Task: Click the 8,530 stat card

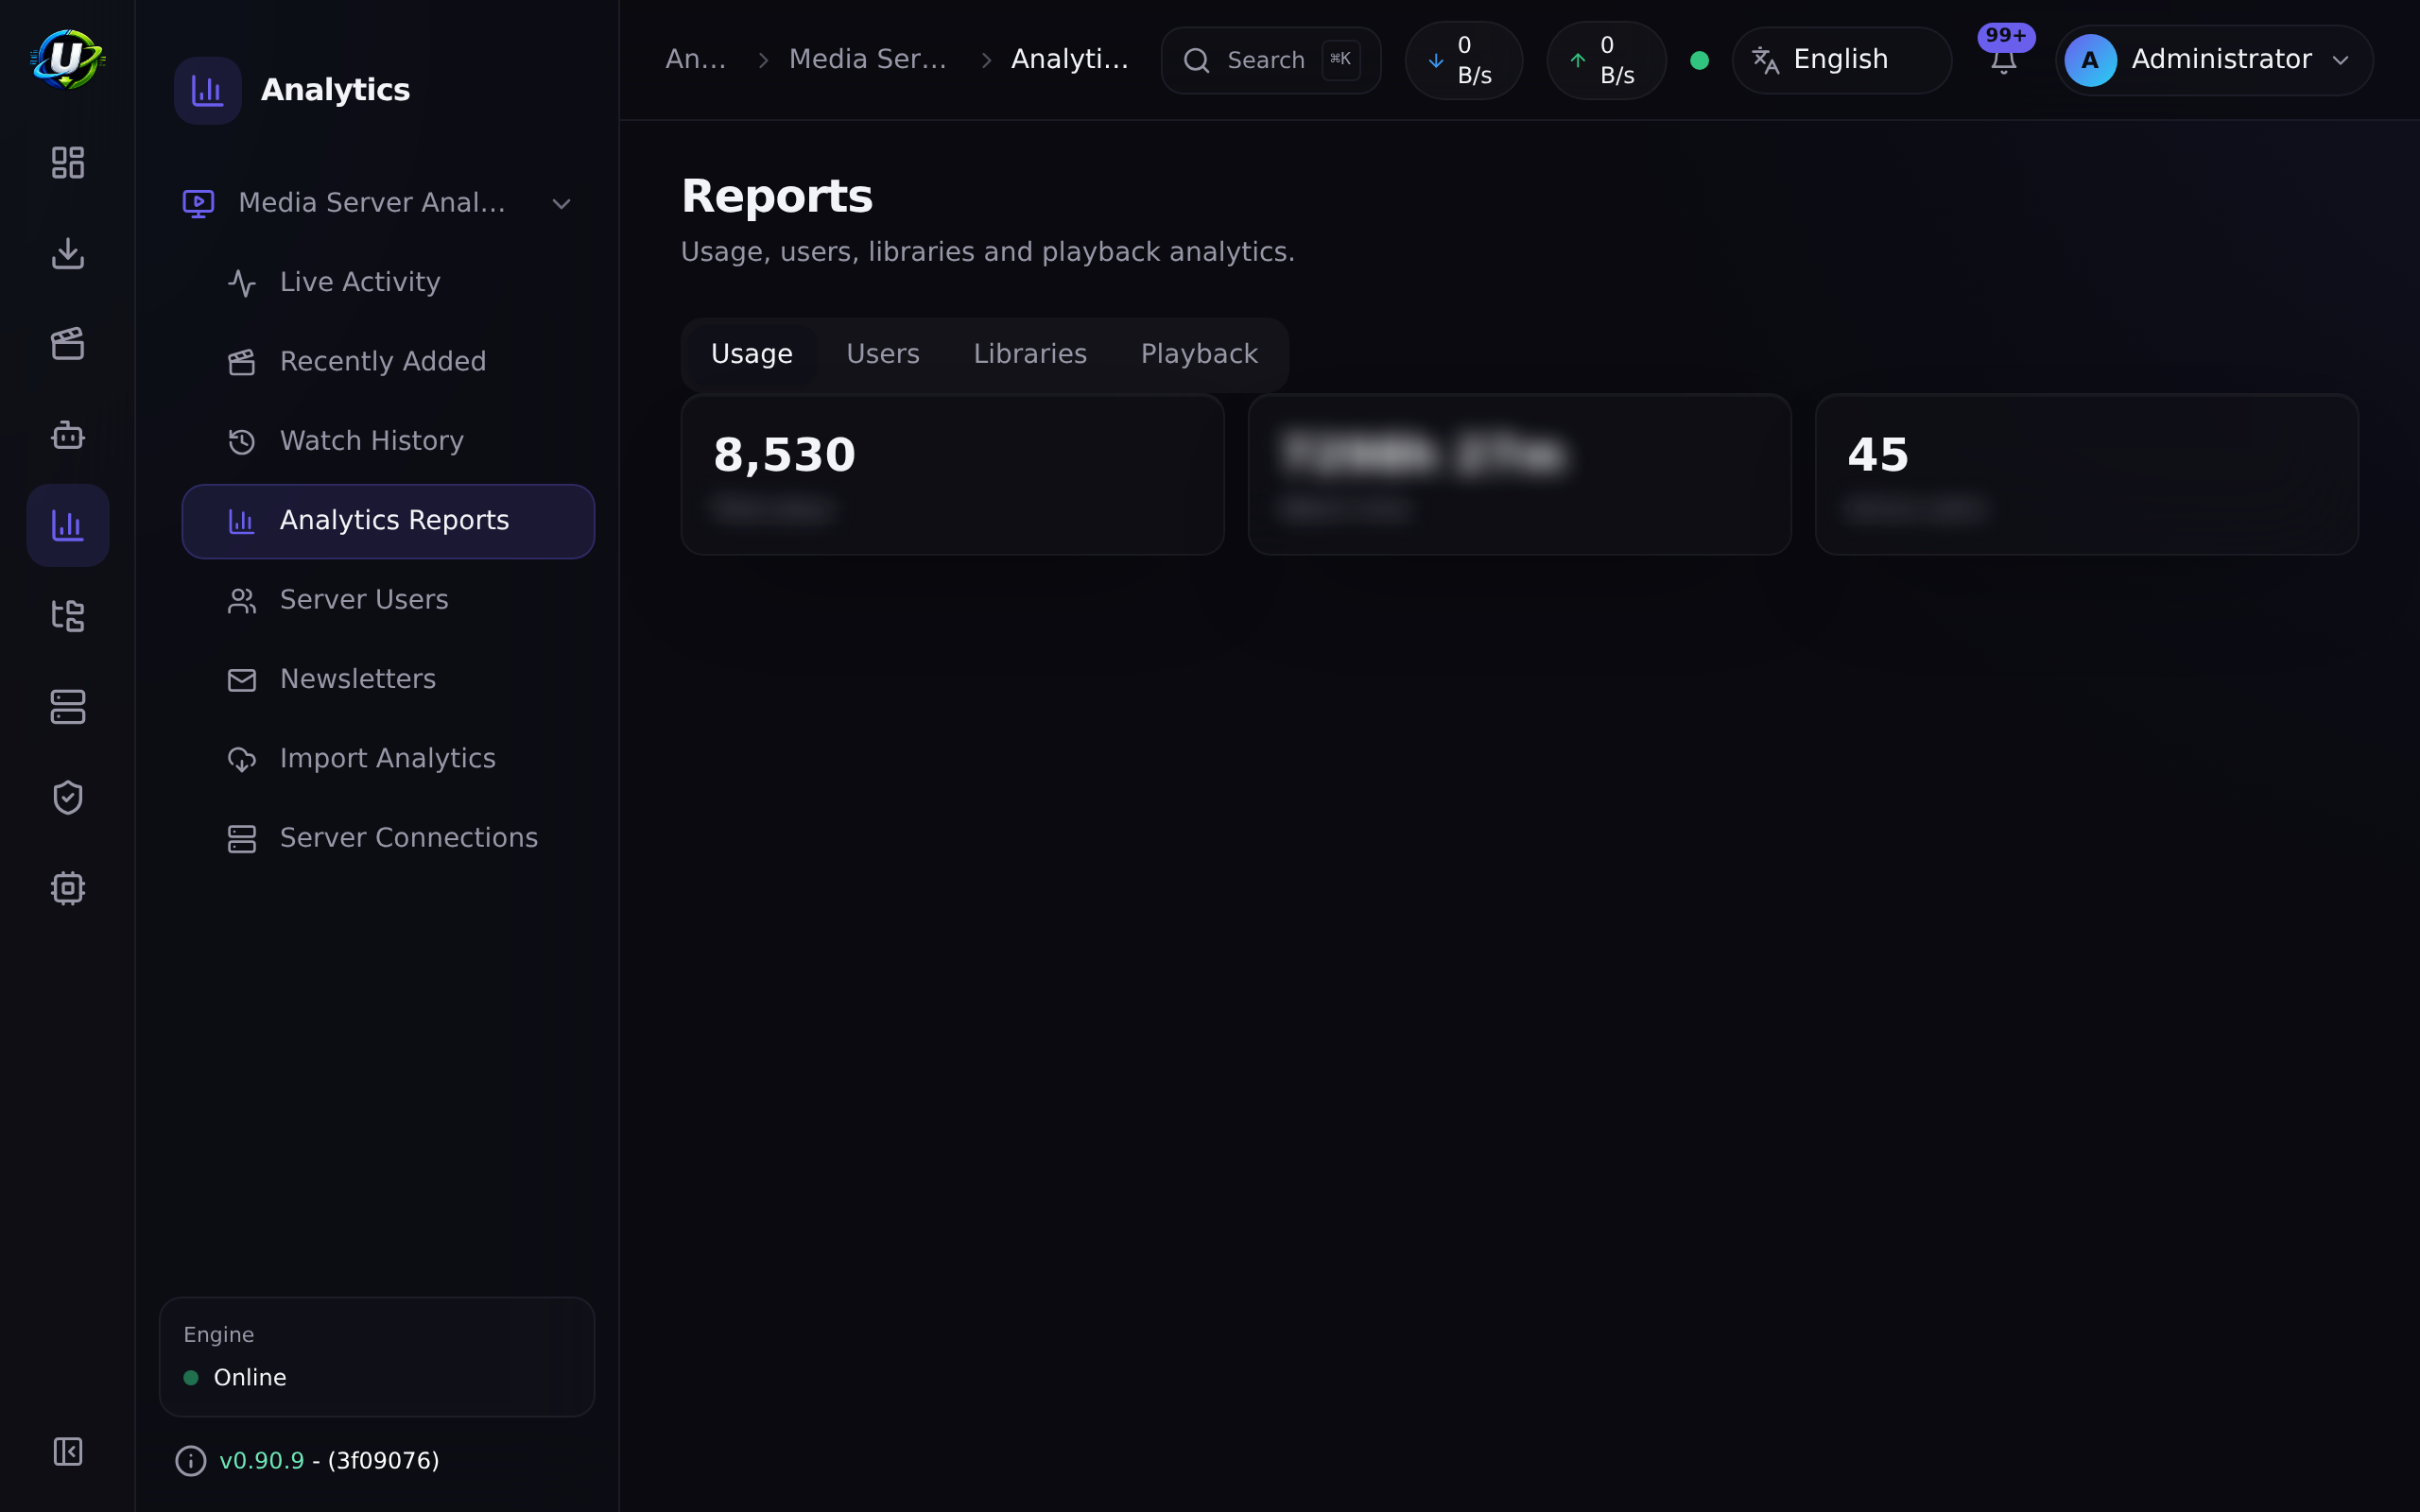Action: [x=952, y=475]
